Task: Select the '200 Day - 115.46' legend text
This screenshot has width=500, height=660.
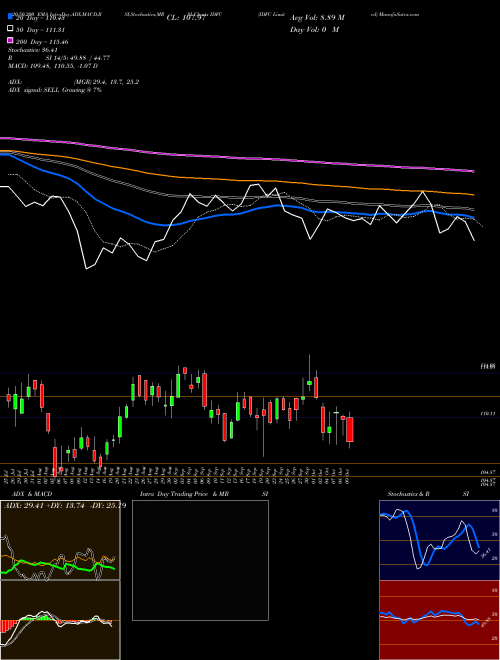Action: click(x=42, y=42)
